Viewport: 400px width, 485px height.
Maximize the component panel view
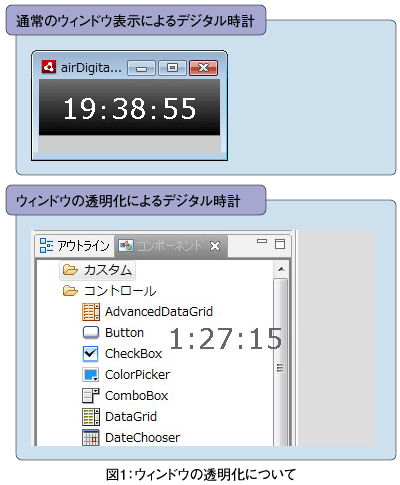[280, 244]
